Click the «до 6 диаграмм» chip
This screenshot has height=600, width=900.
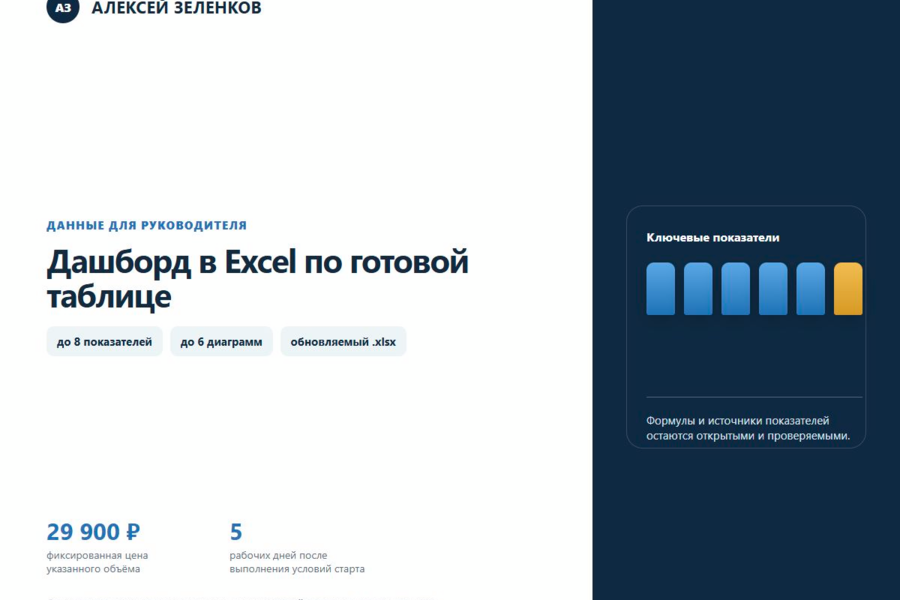[x=222, y=342]
